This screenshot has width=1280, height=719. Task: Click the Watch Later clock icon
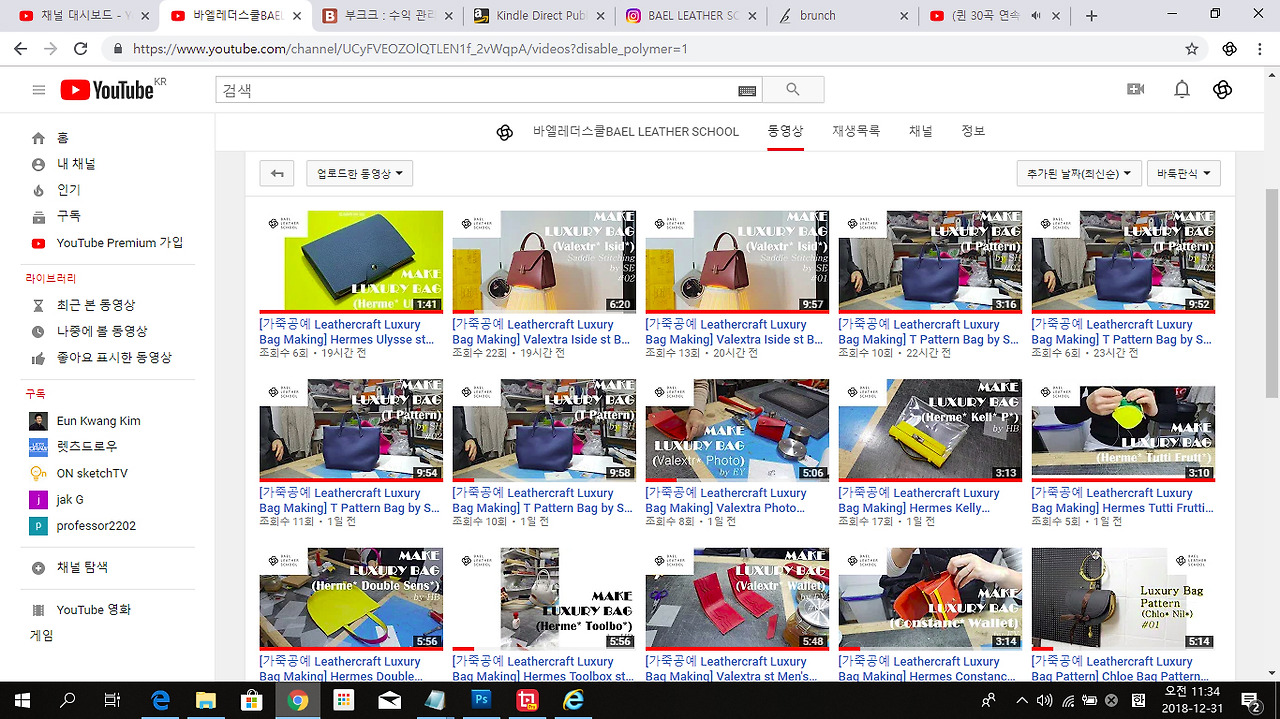(39, 331)
